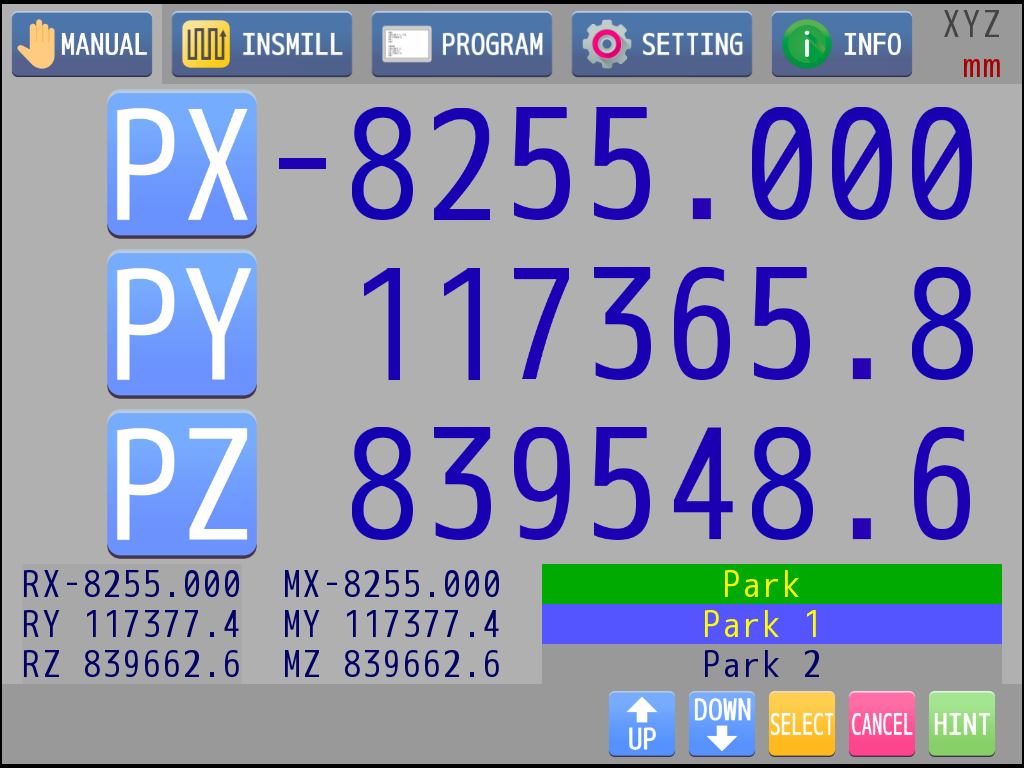The height and width of the screenshot is (768, 1024).
Task: Switch to the INSMILL tab
Action: [262, 44]
